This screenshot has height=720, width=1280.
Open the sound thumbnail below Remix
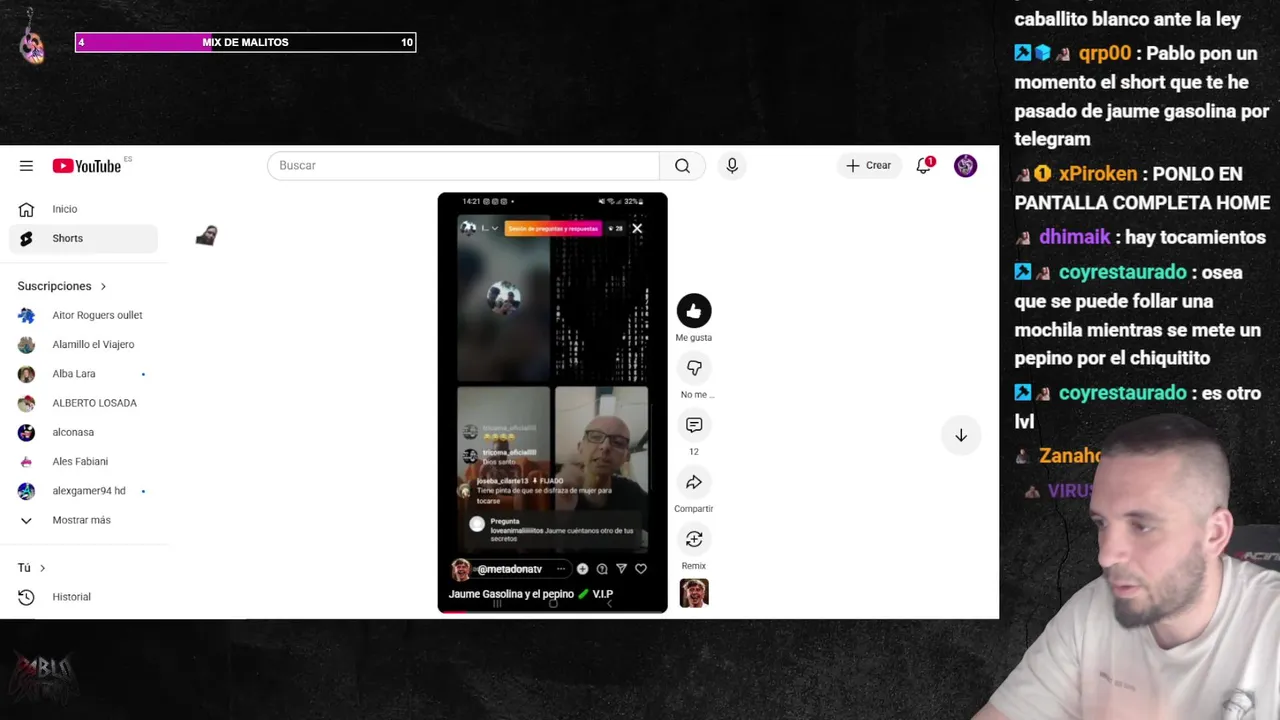point(694,593)
